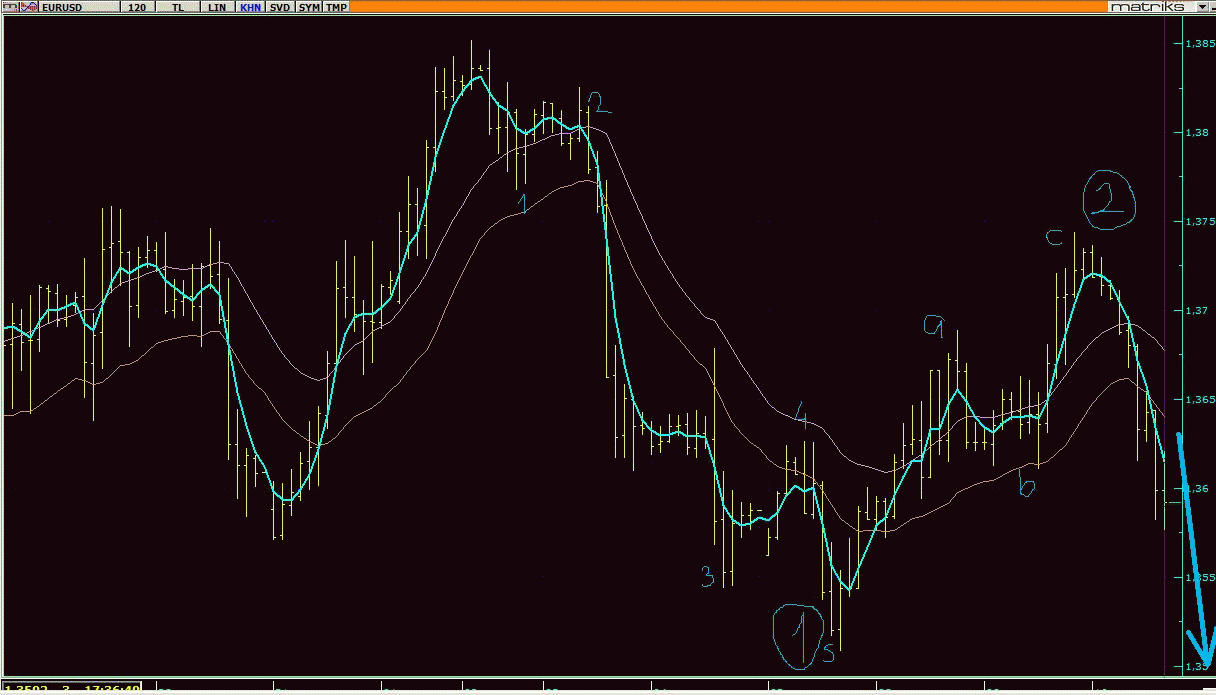Open the SYM menu item
1216x695 pixels.
click(x=310, y=7)
